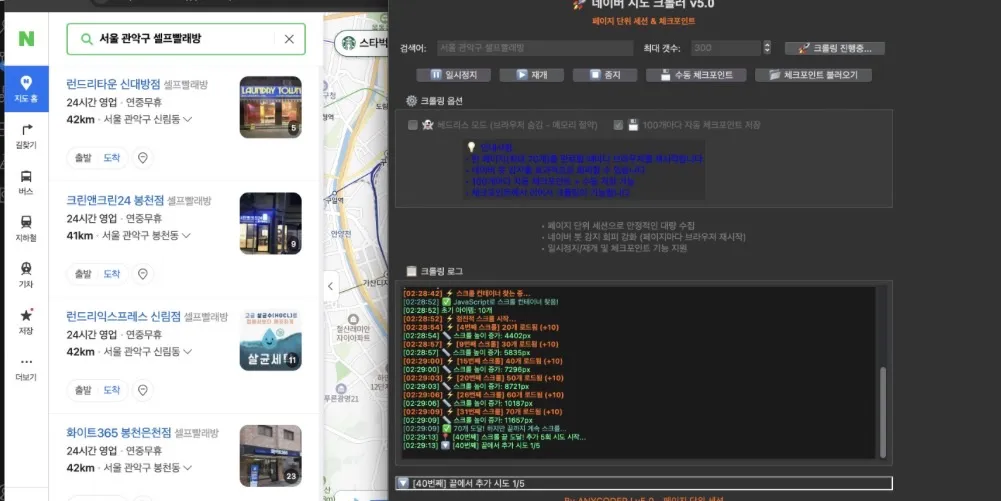Click the crawling log scrollbar thumb
The image size is (1001, 501).
click(x=883, y=412)
